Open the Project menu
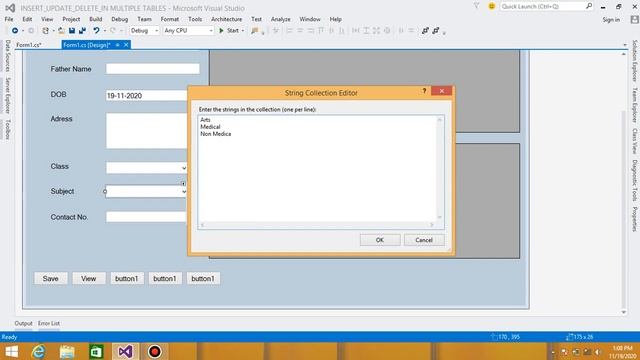This screenshot has width=640, height=360. click(71, 19)
